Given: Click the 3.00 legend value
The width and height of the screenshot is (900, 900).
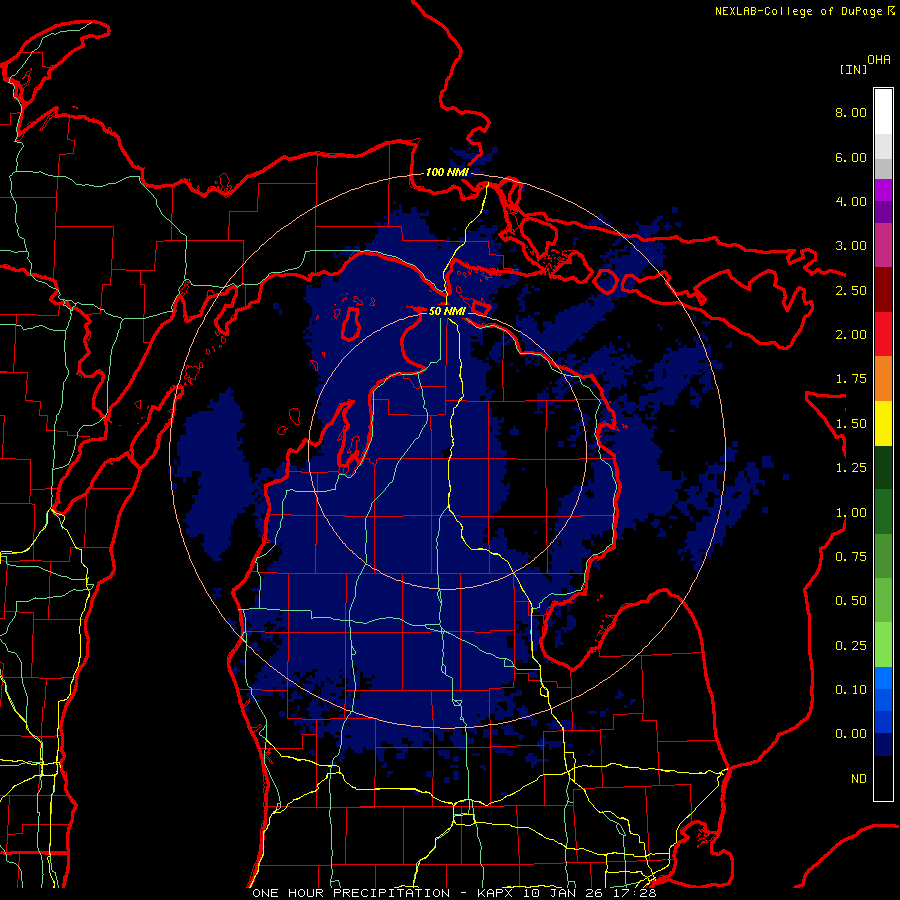Looking at the screenshot, I should (x=851, y=246).
